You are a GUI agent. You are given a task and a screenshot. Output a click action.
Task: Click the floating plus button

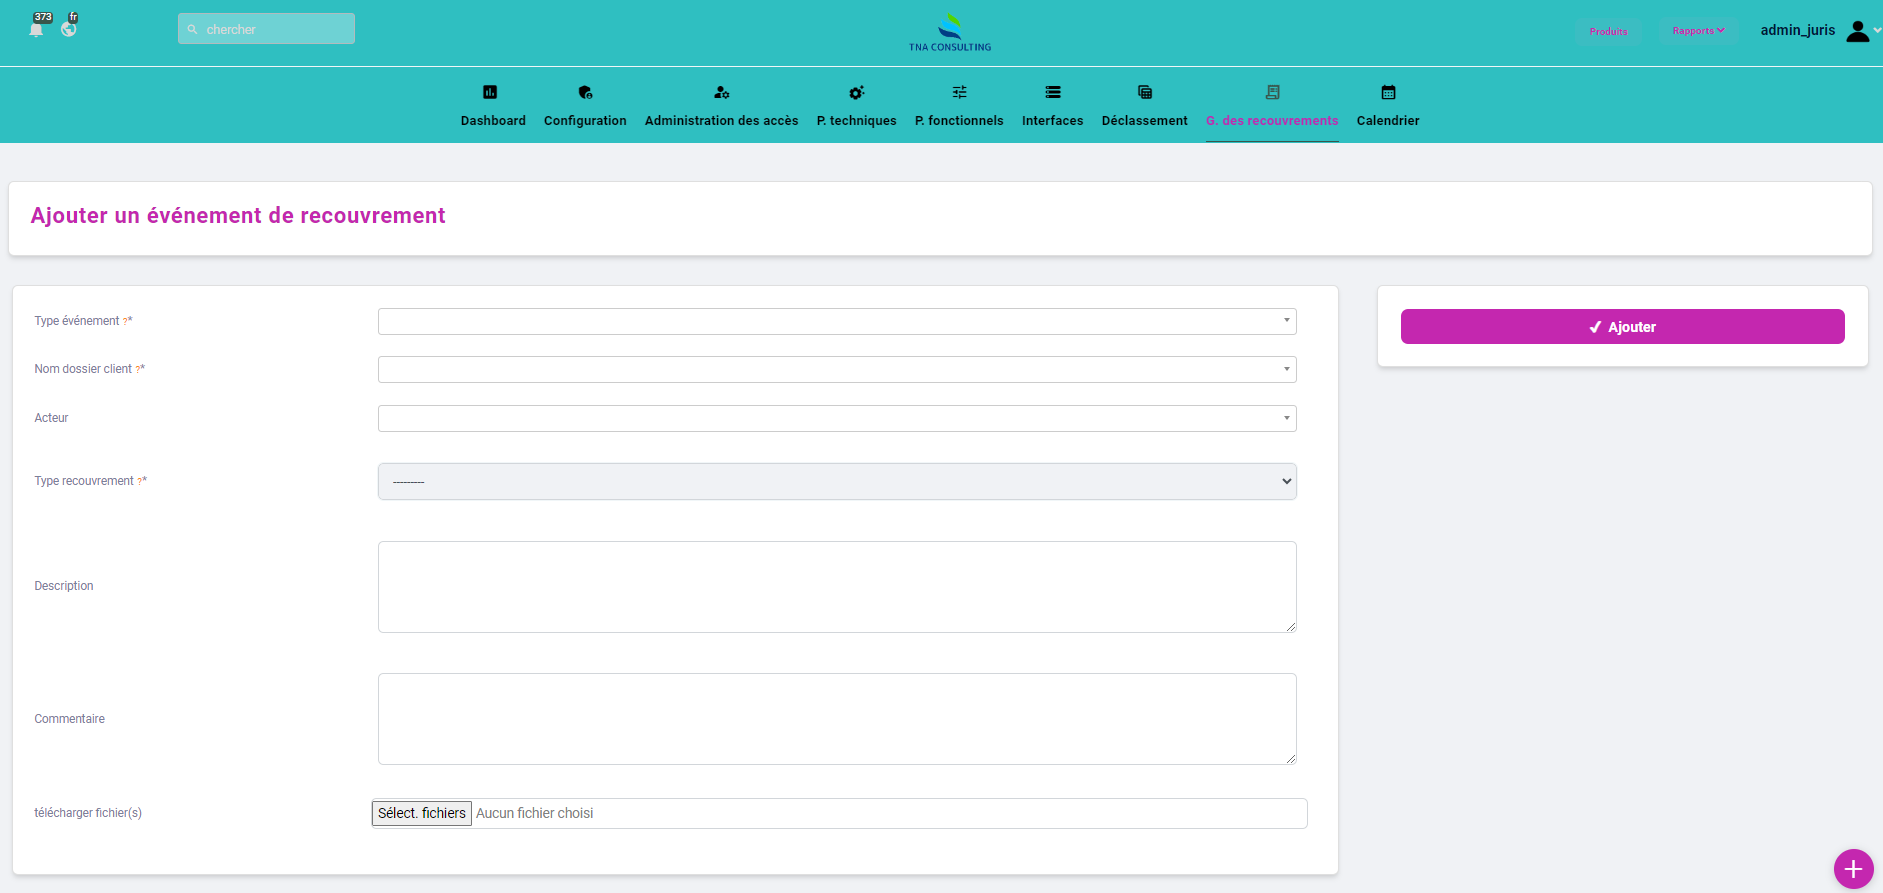coord(1852,869)
